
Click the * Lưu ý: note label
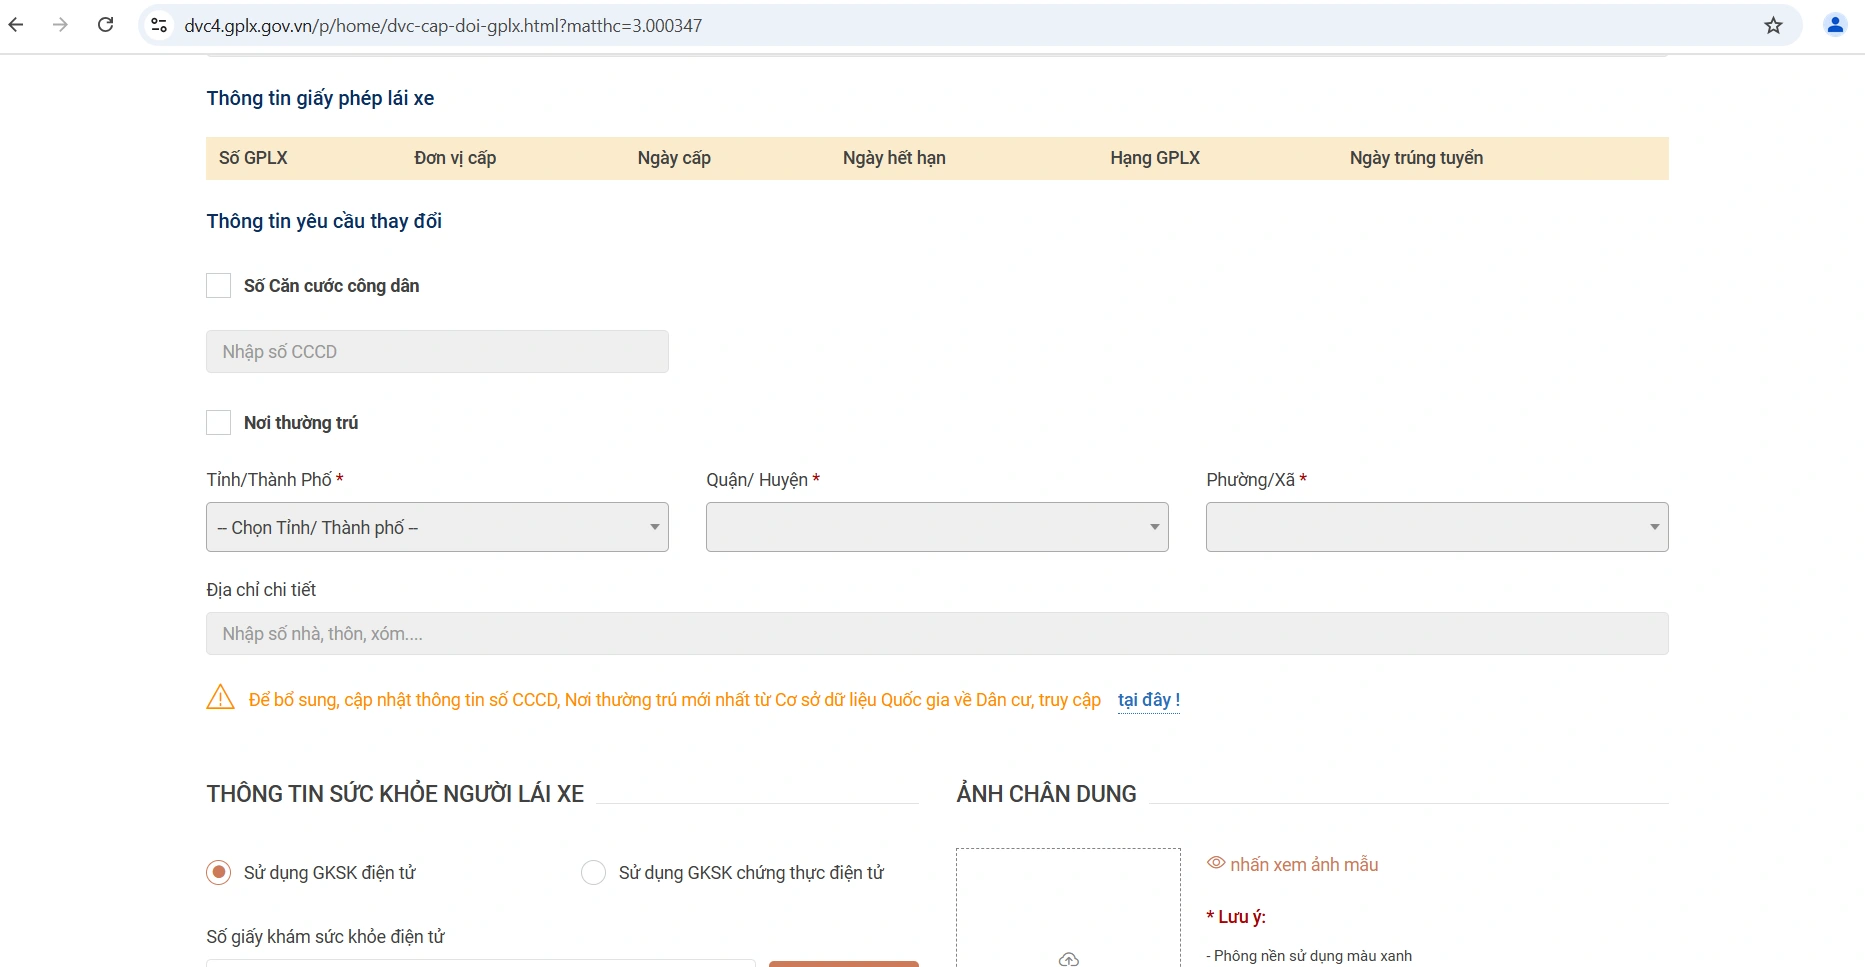pos(1236,917)
